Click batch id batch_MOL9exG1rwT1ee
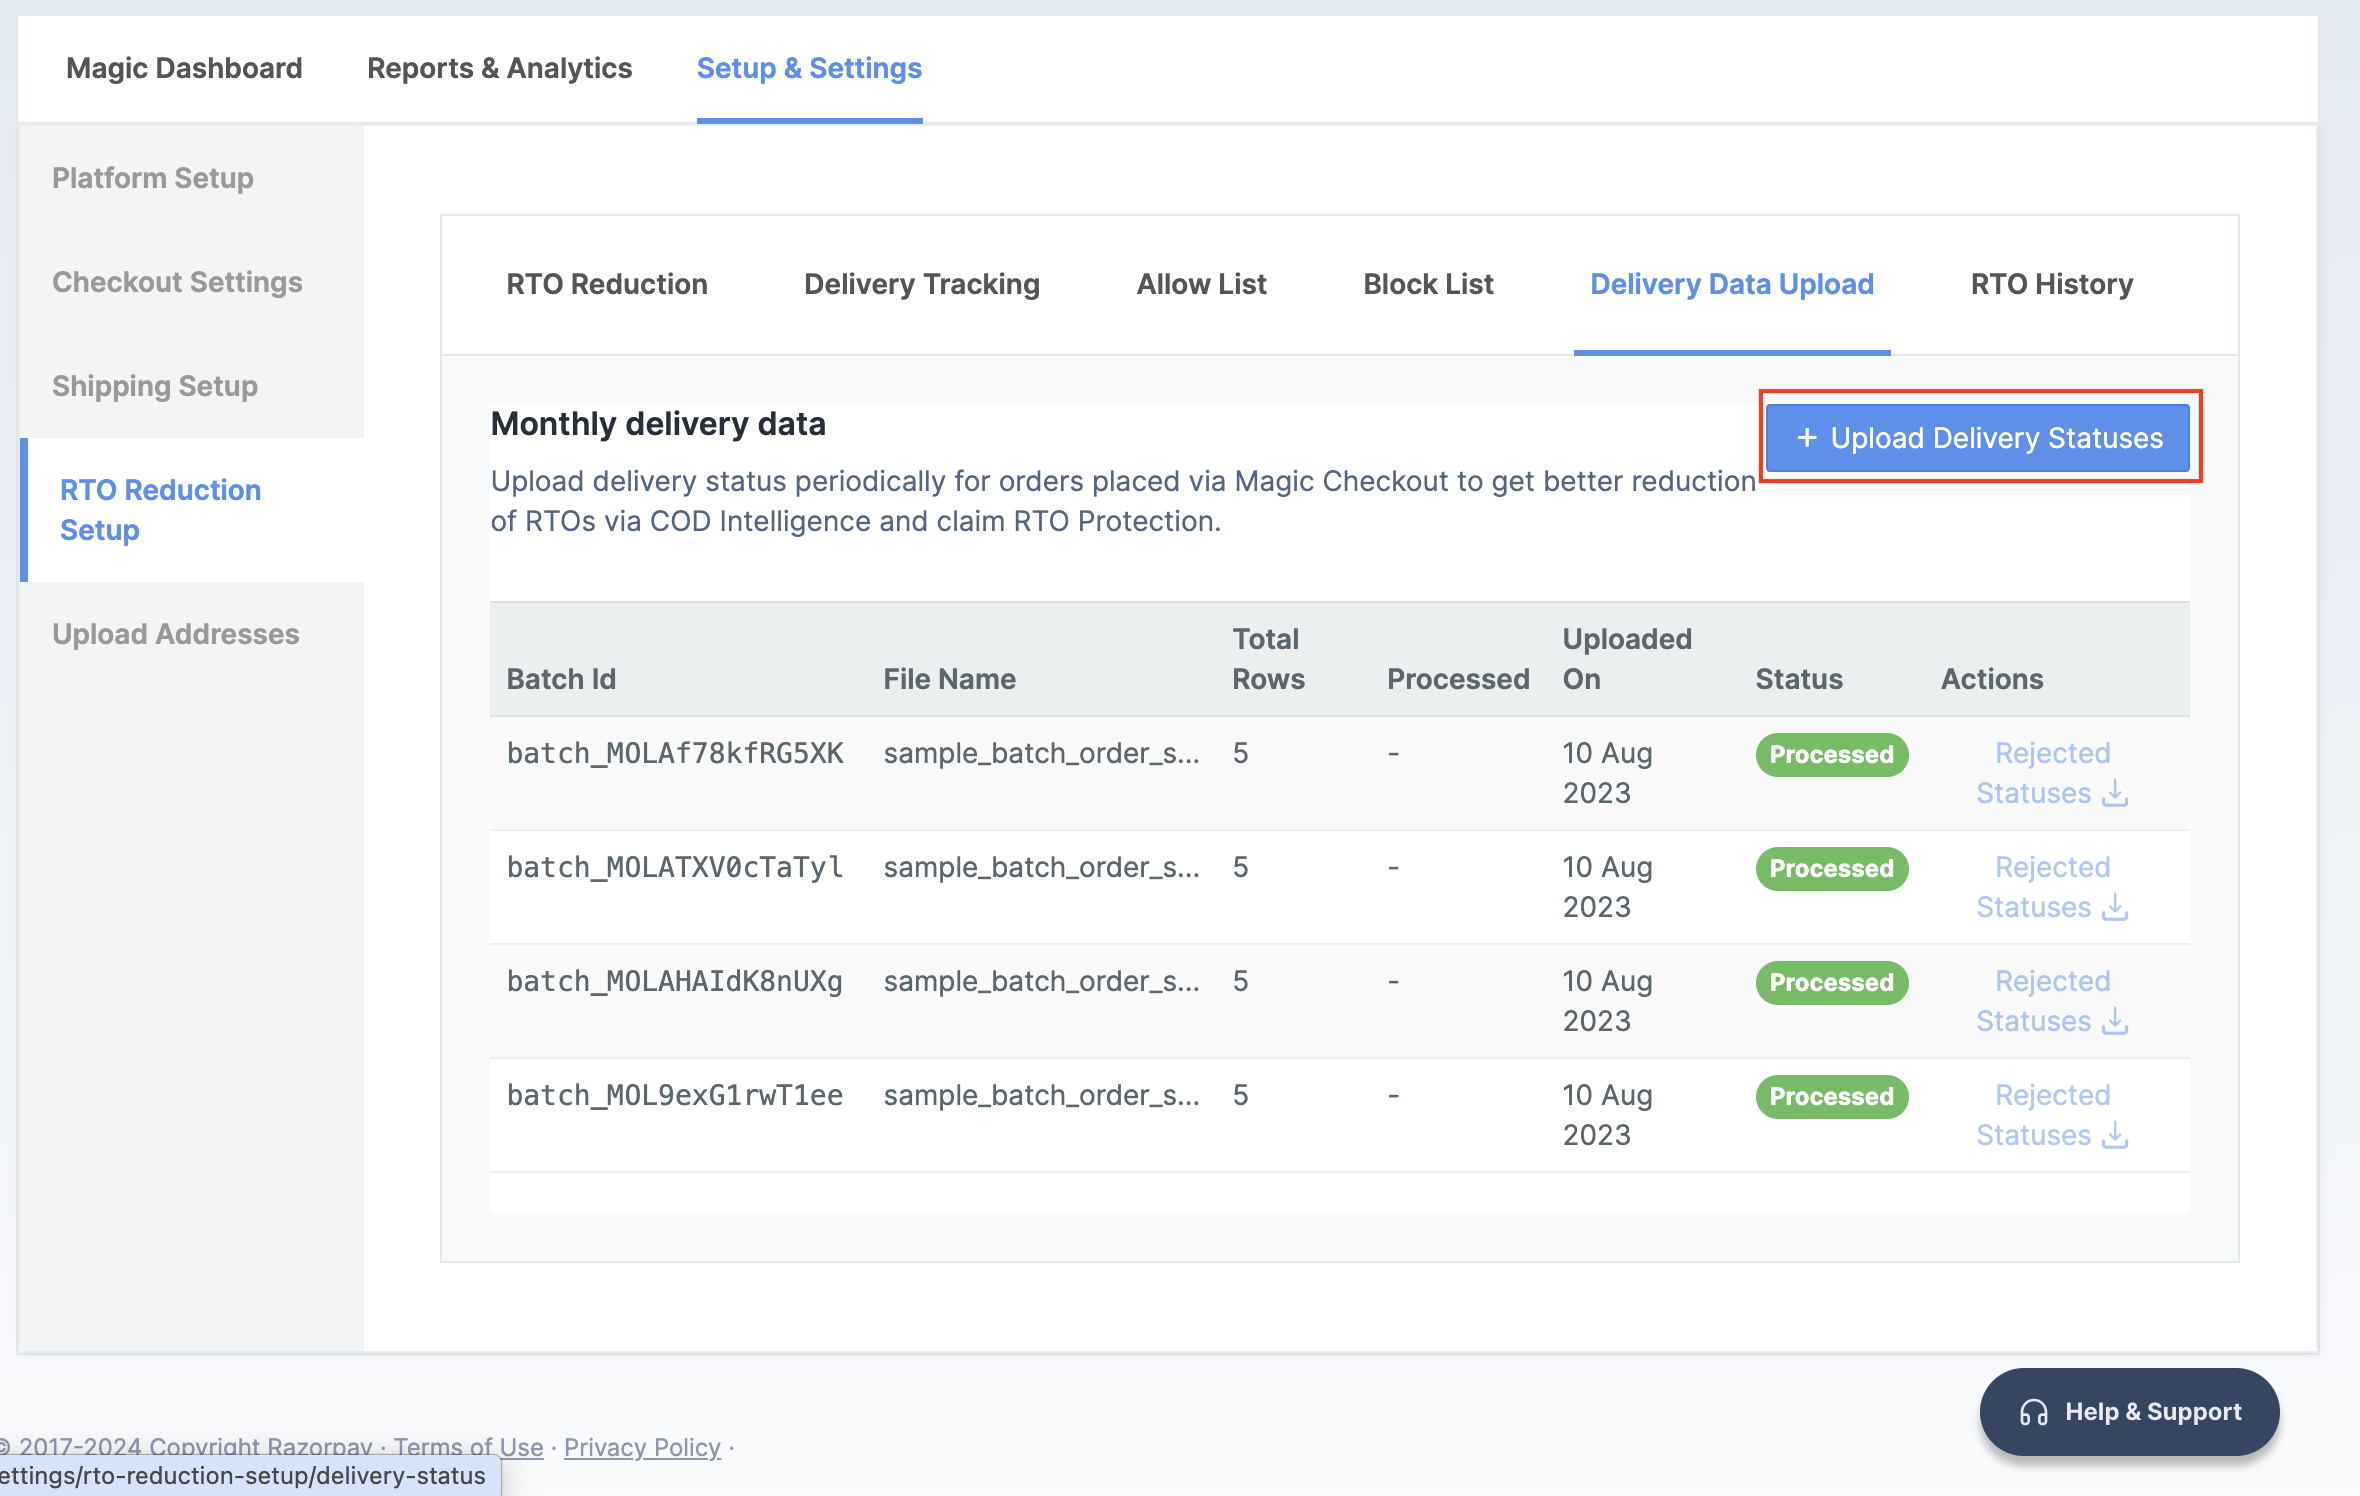Viewport: 2360px width, 1496px height. (x=675, y=1095)
